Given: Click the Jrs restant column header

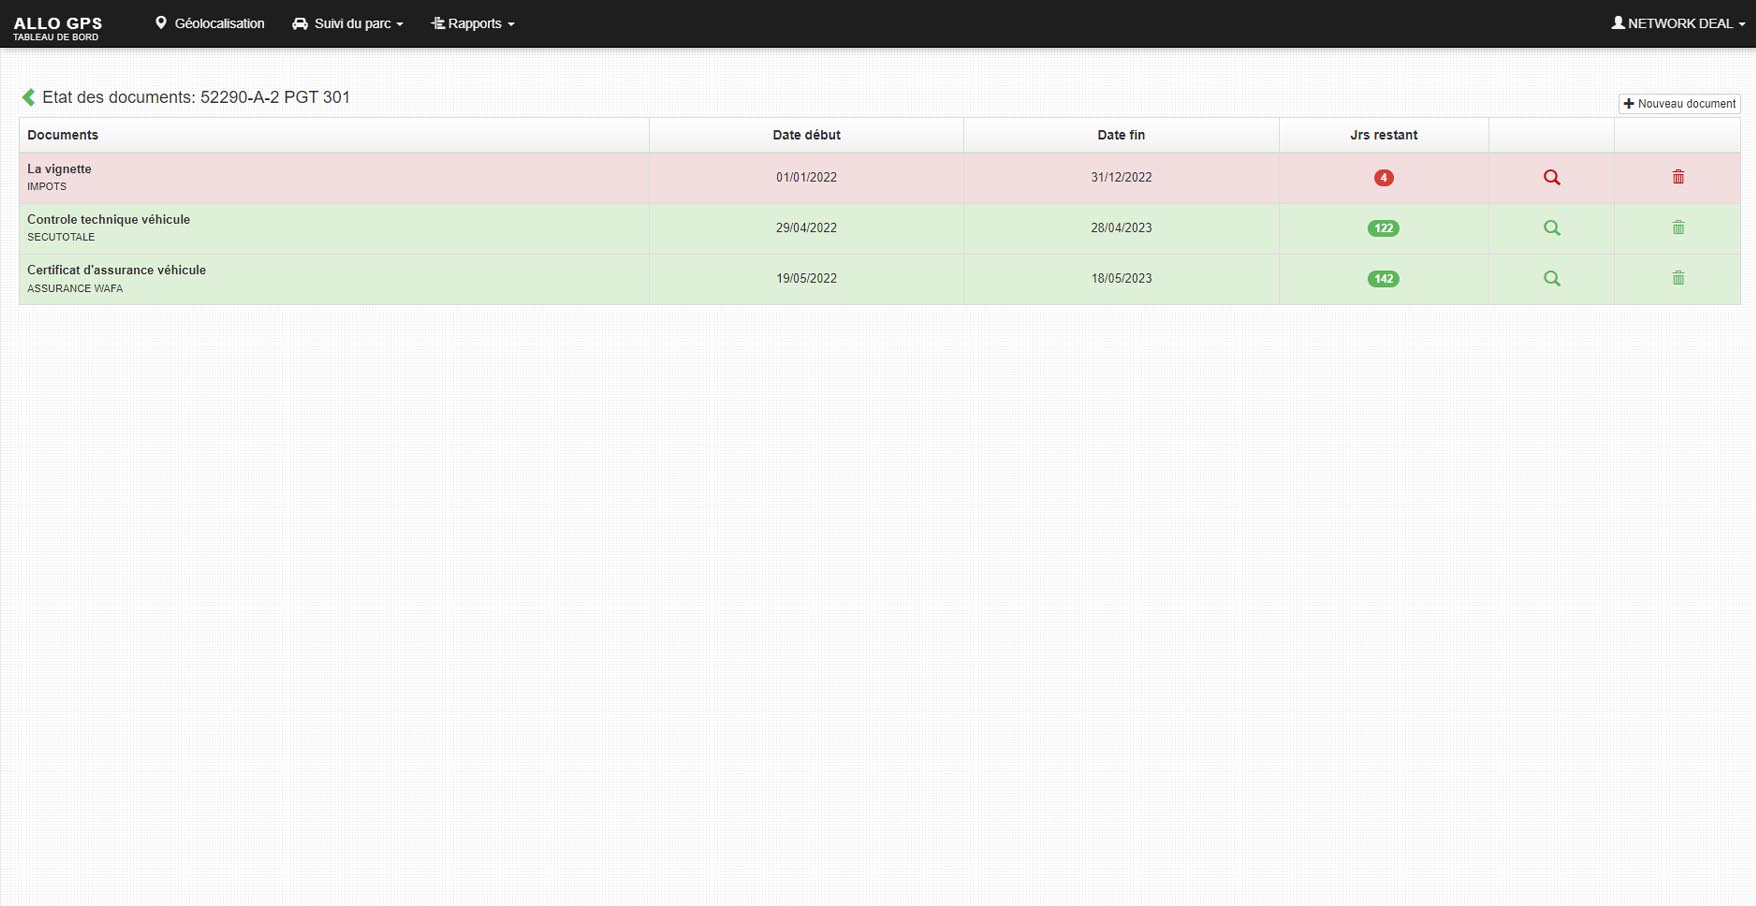Looking at the screenshot, I should [x=1383, y=135].
